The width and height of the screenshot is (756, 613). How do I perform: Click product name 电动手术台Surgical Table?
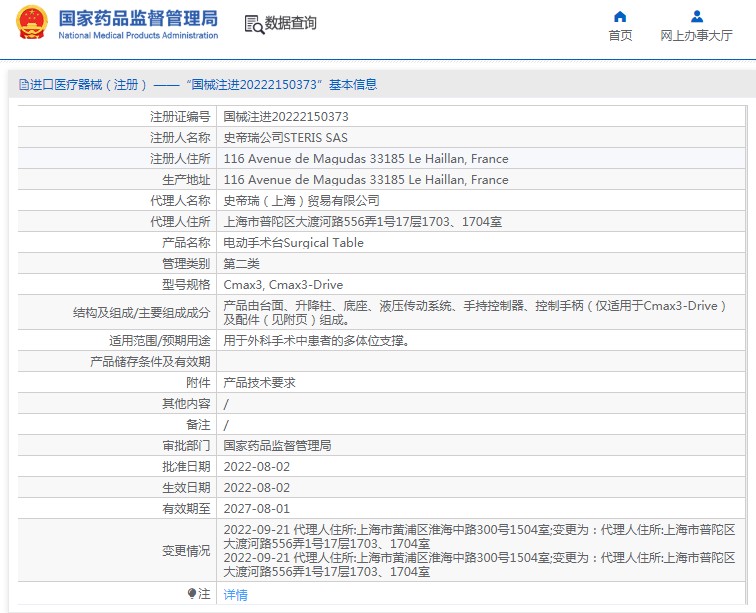coord(293,243)
